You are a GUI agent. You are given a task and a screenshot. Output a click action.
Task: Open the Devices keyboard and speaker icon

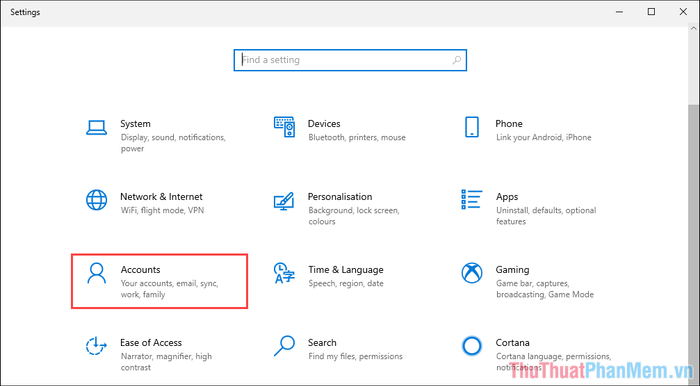pos(284,127)
